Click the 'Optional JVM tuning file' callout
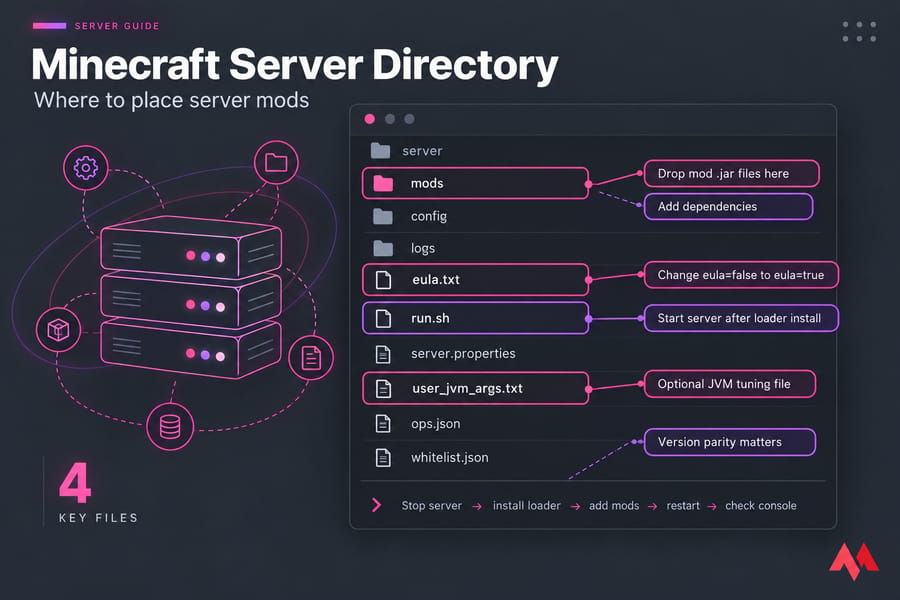The height and width of the screenshot is (600, 900). tap(730, 384)
